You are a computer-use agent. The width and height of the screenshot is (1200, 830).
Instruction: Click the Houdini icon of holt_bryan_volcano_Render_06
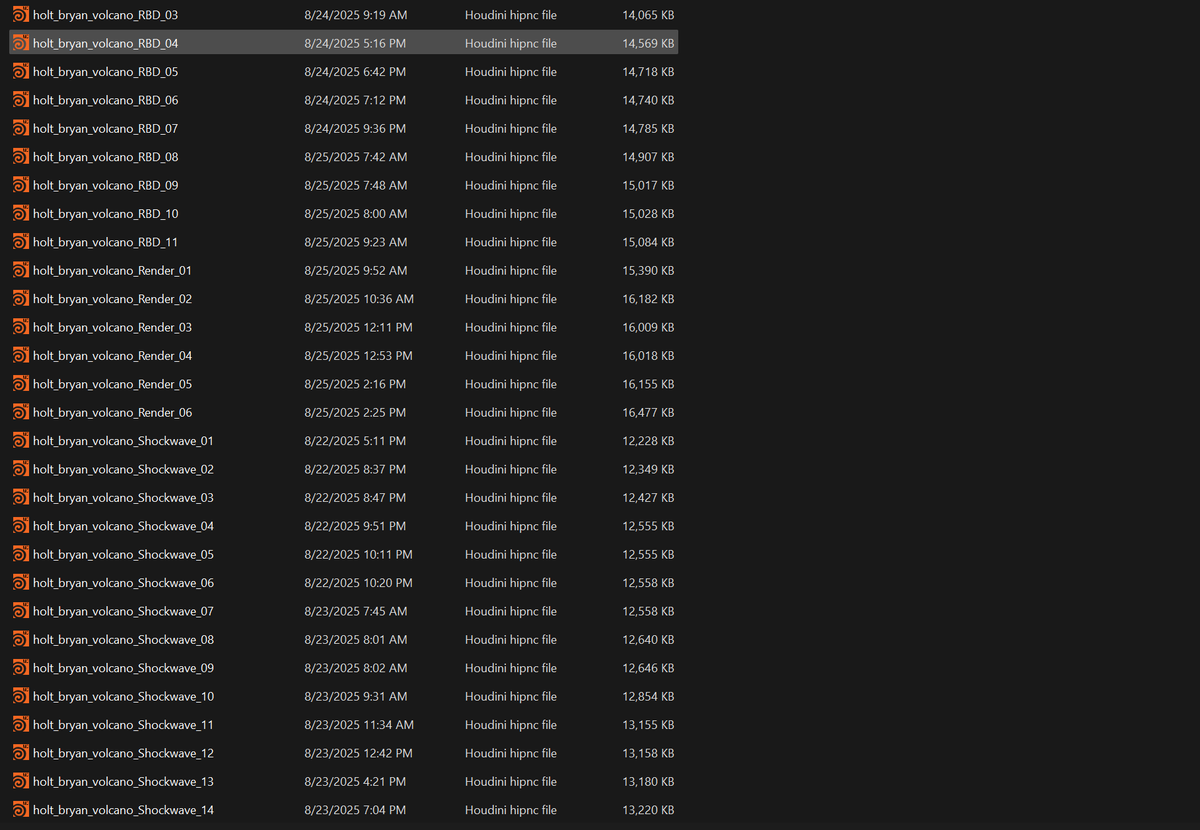tap(21, 412)
